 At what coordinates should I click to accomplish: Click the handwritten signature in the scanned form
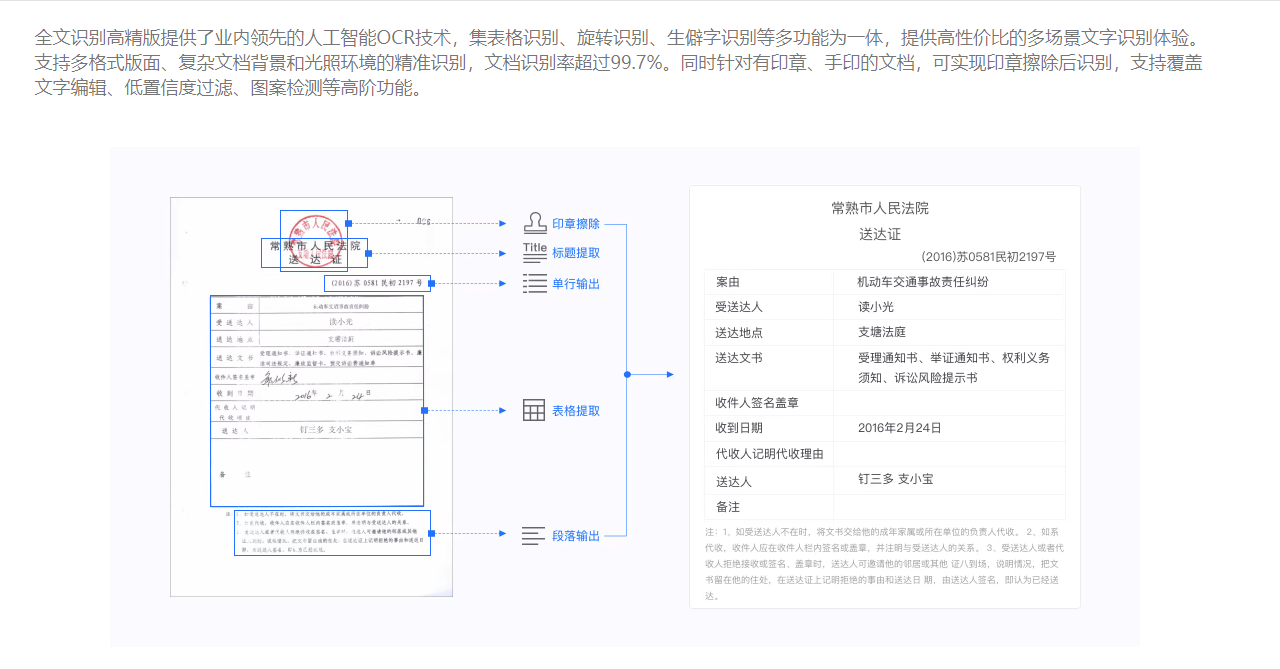coord(279,378)
